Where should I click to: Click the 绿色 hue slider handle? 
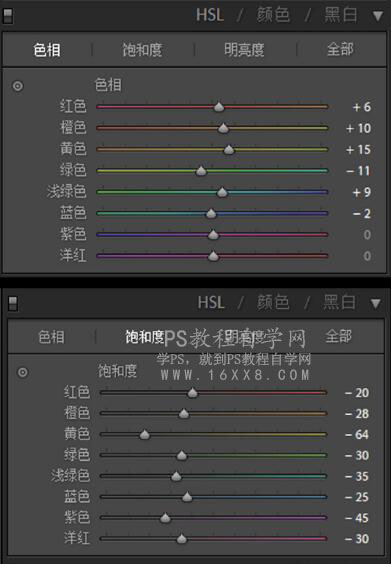[201, 171]
